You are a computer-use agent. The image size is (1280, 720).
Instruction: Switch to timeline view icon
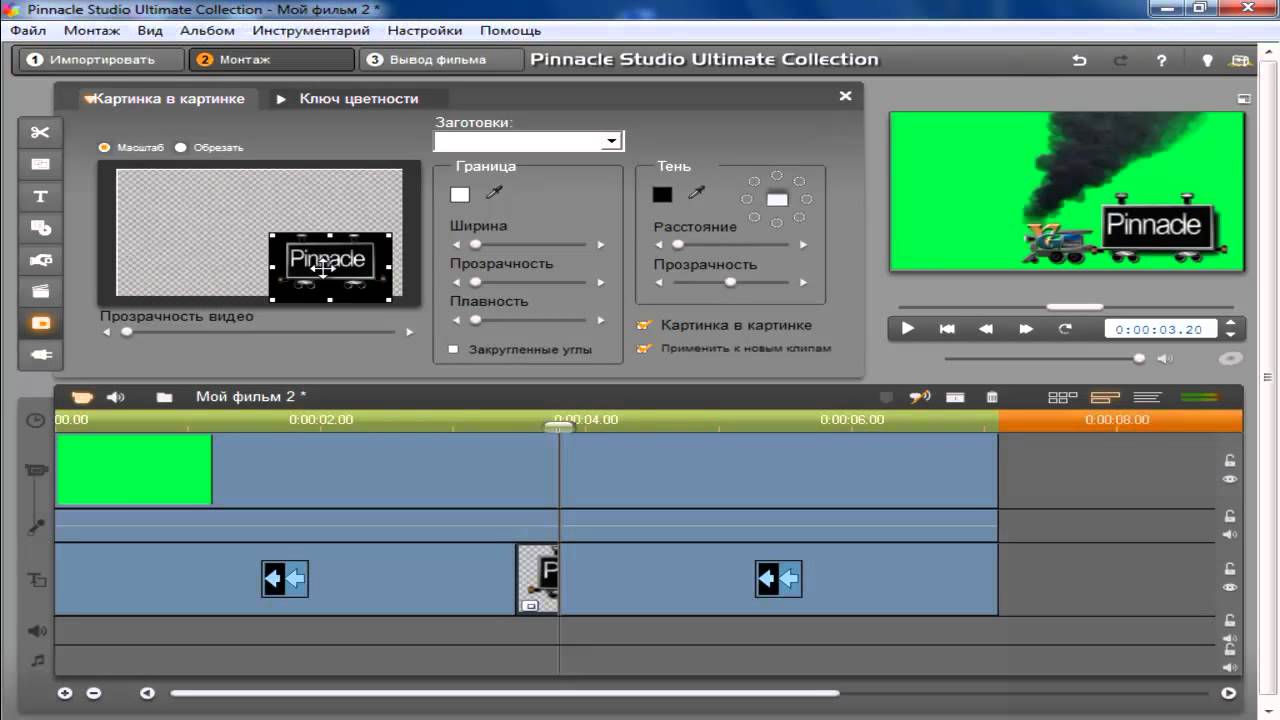(x=1105, y=397)
